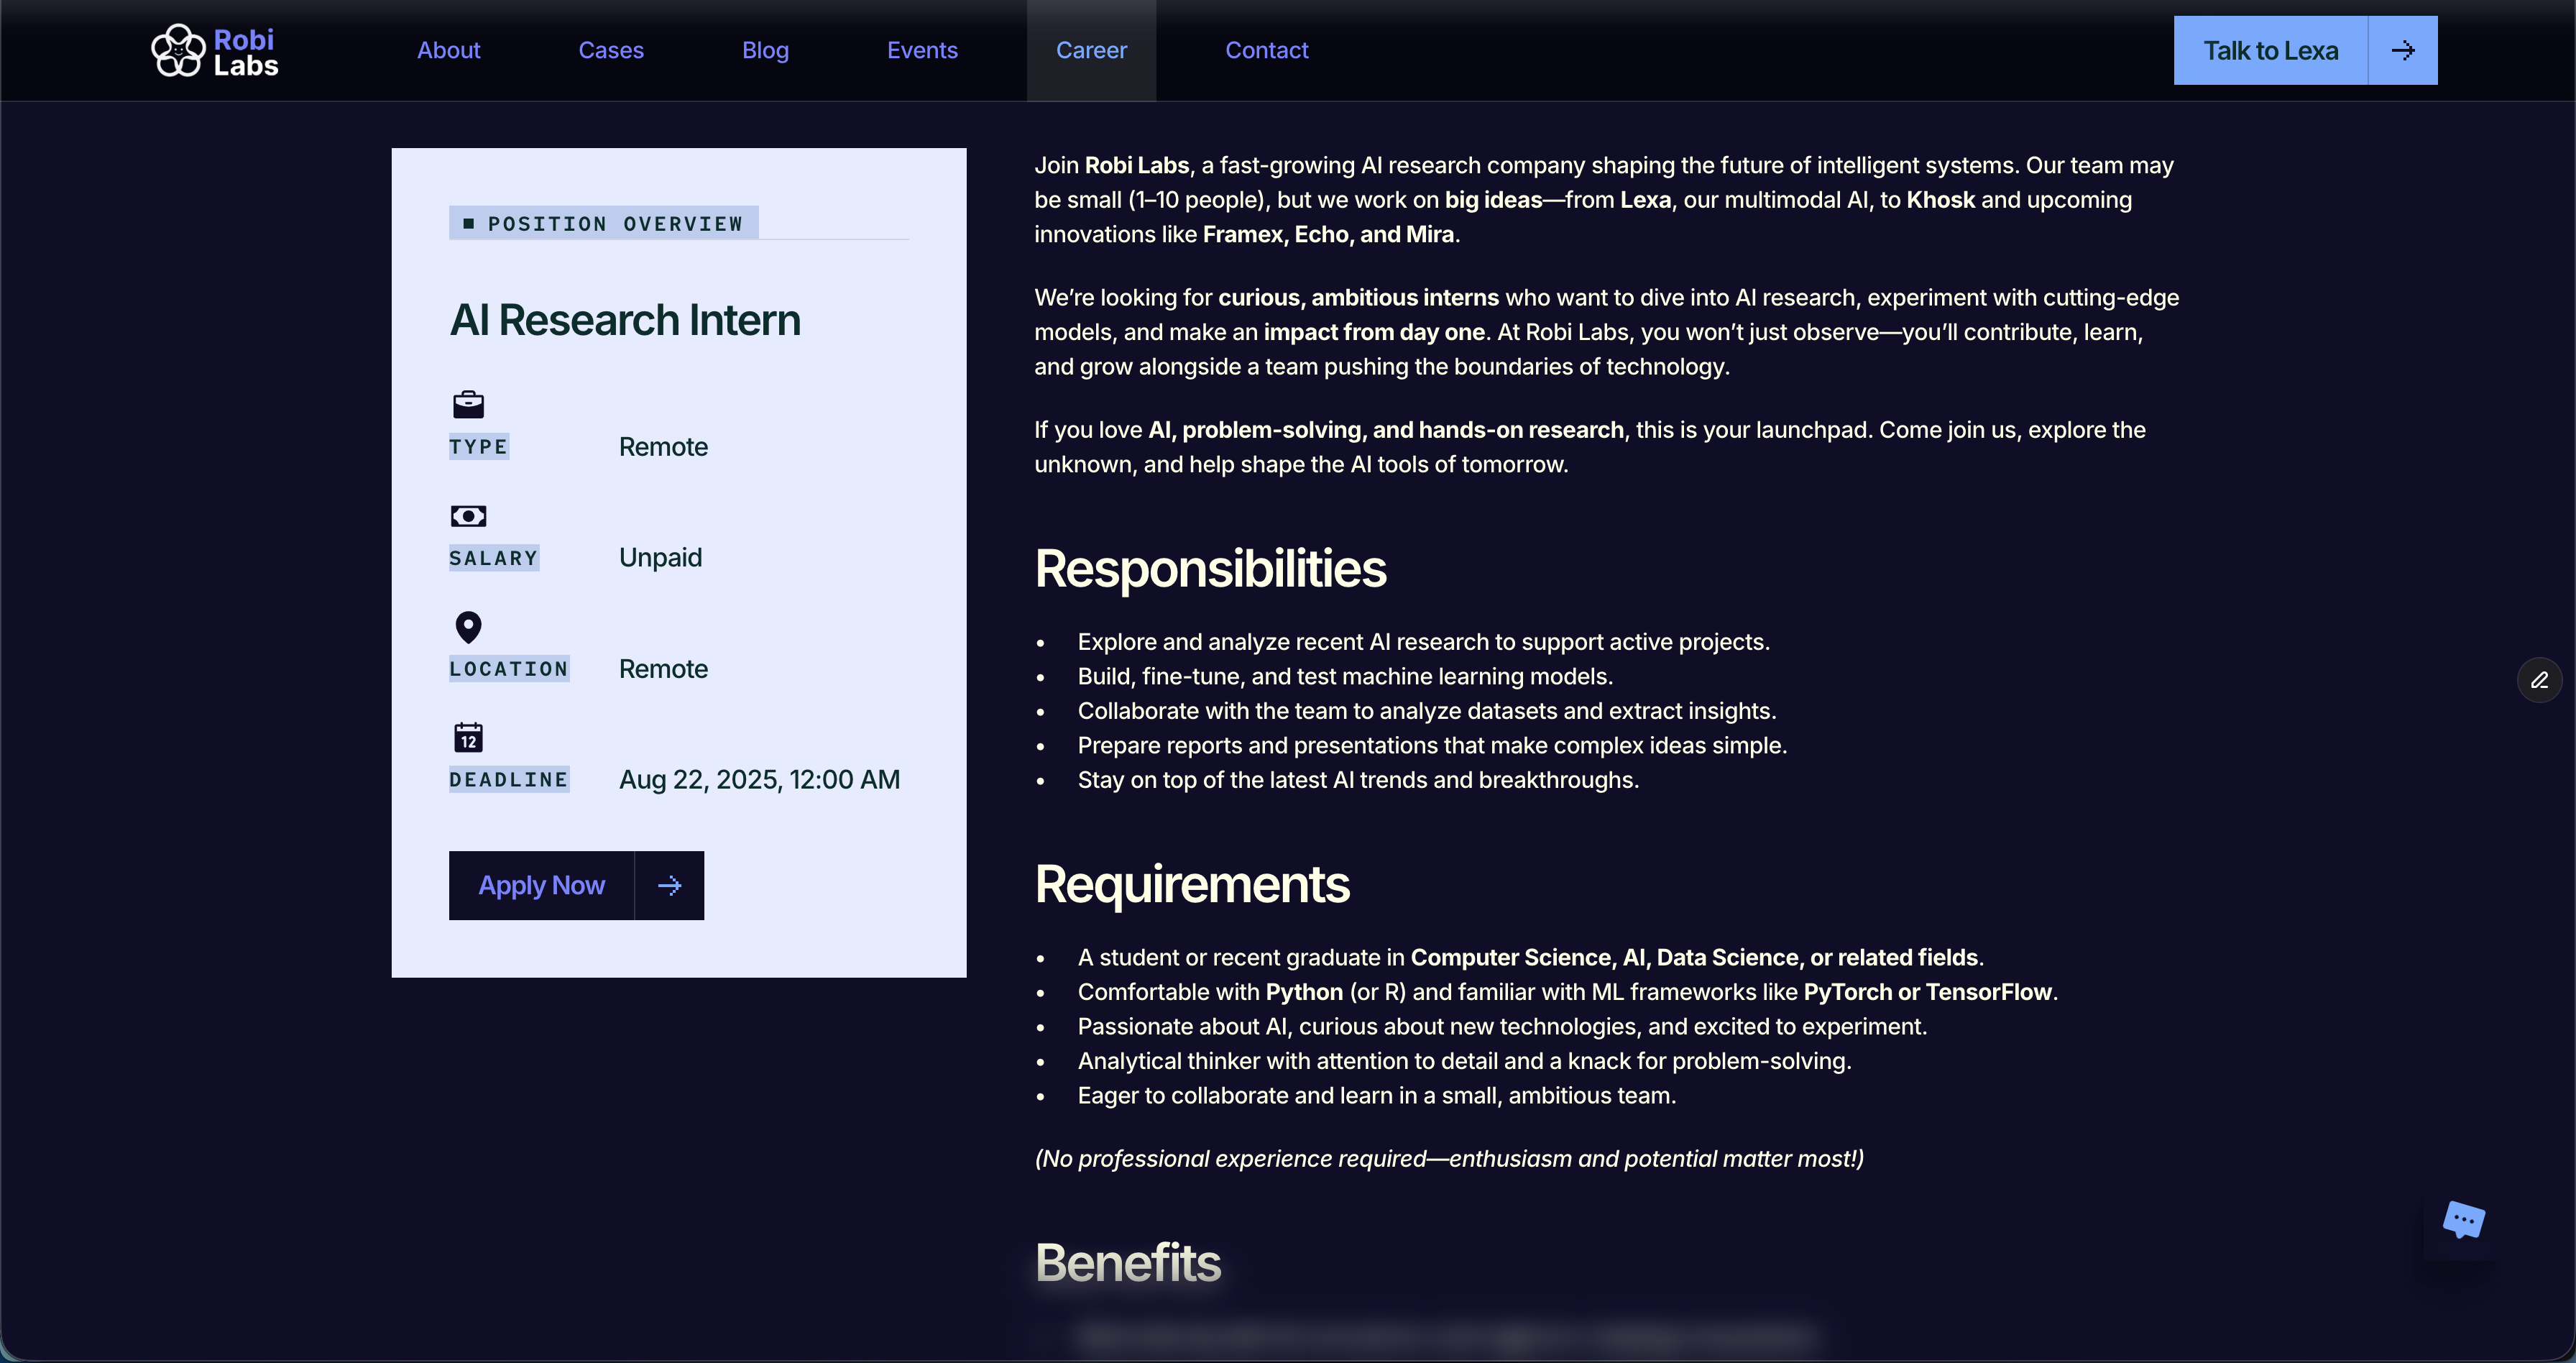Click the Position Overview label
The width and height of the screenshot is (2576, 1363).
pyautogui.click(x=614, y=223)
